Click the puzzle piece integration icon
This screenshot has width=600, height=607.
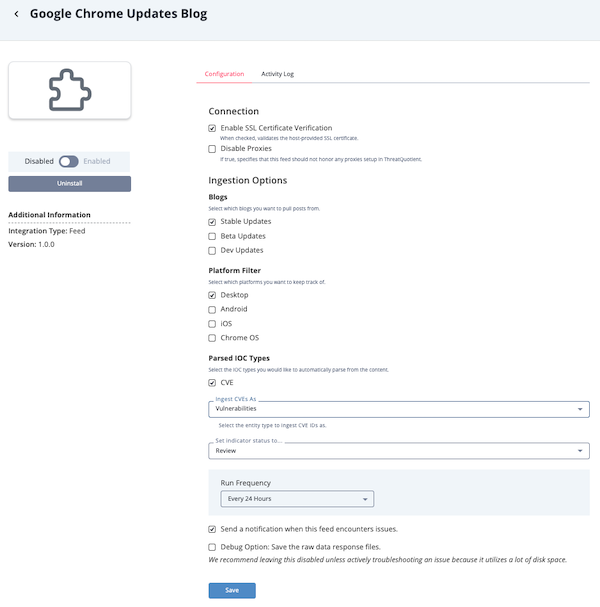tap(70, 90)
